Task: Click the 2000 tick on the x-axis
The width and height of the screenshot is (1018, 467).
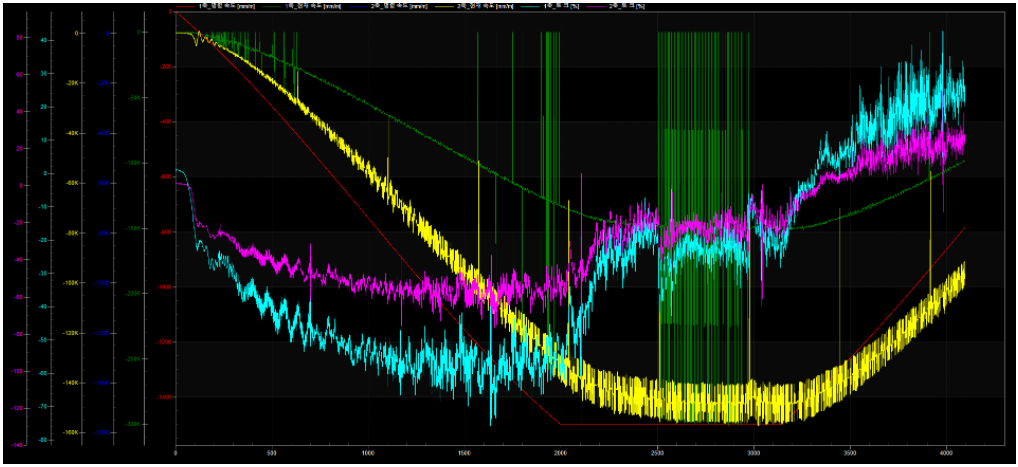Action: 561,452
